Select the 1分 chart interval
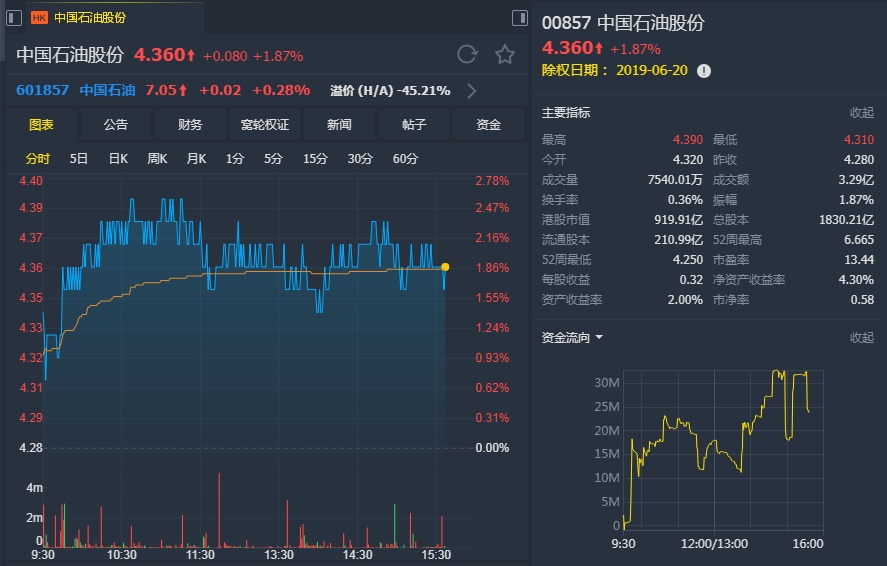This screenshot has width=887, height=566. tap(235, 159)
